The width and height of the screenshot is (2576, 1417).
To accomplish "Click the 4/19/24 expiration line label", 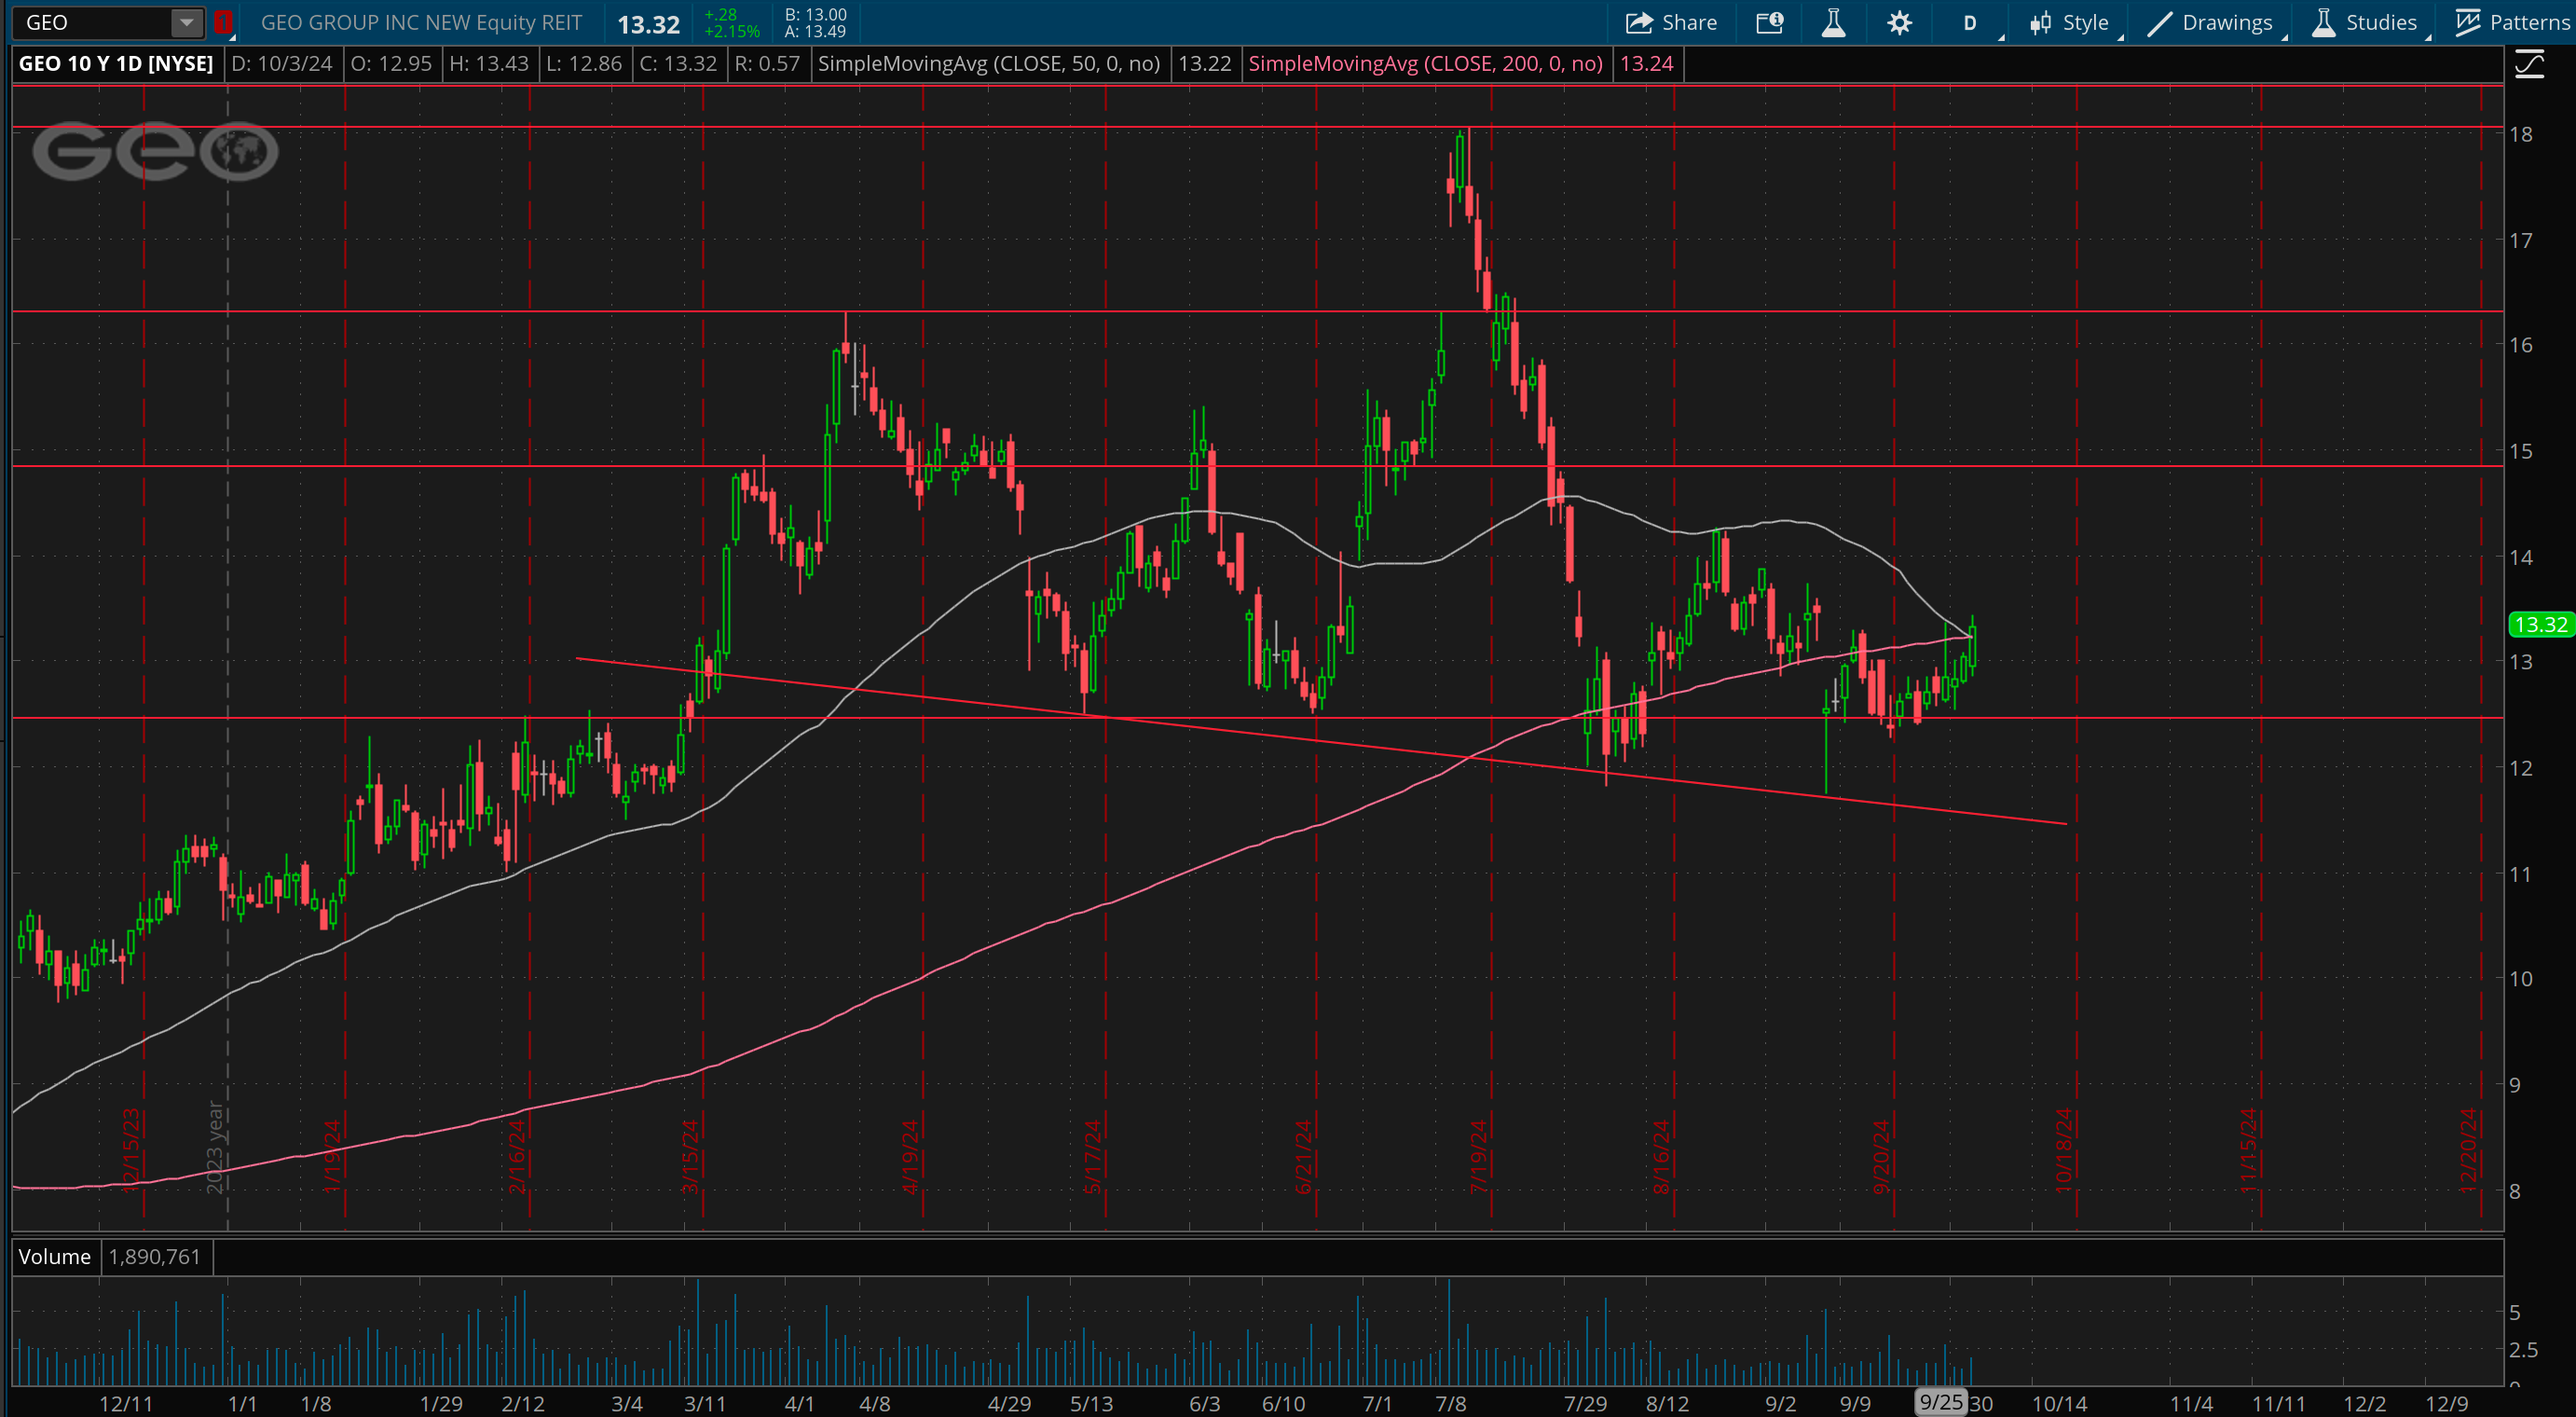I will (x=910, y=1156).
